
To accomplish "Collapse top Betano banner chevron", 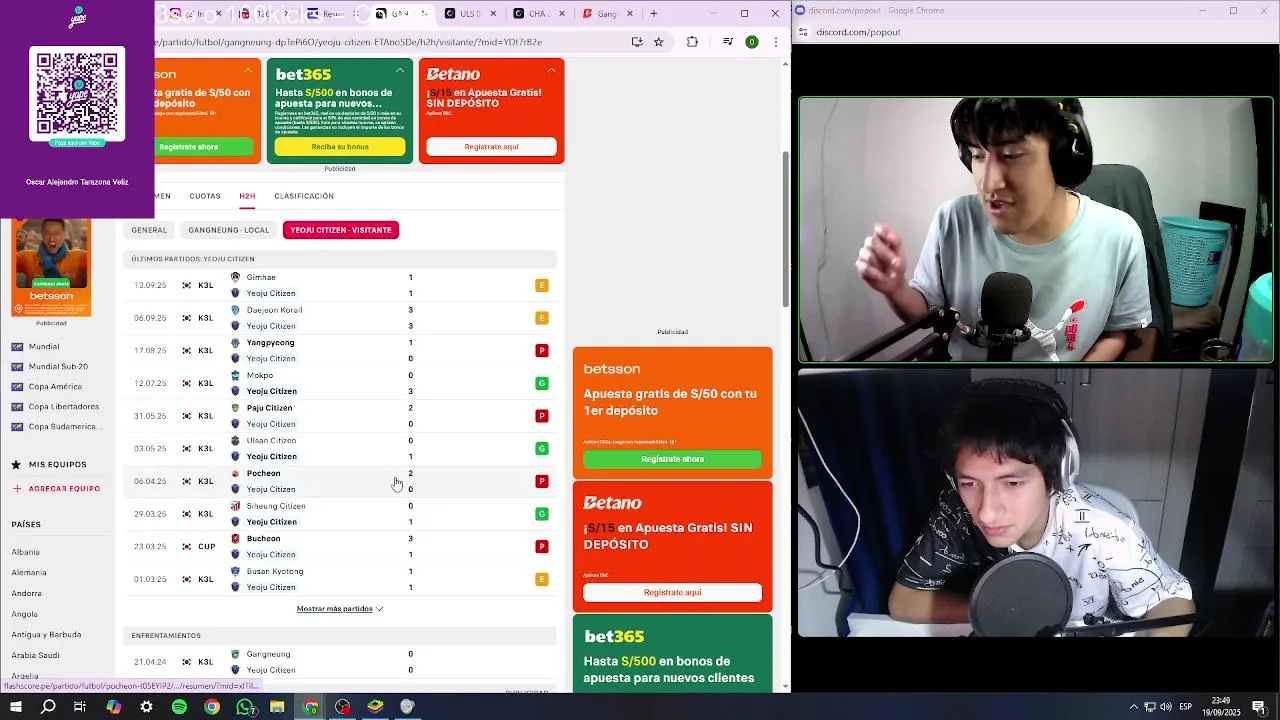I will (551, 70).
